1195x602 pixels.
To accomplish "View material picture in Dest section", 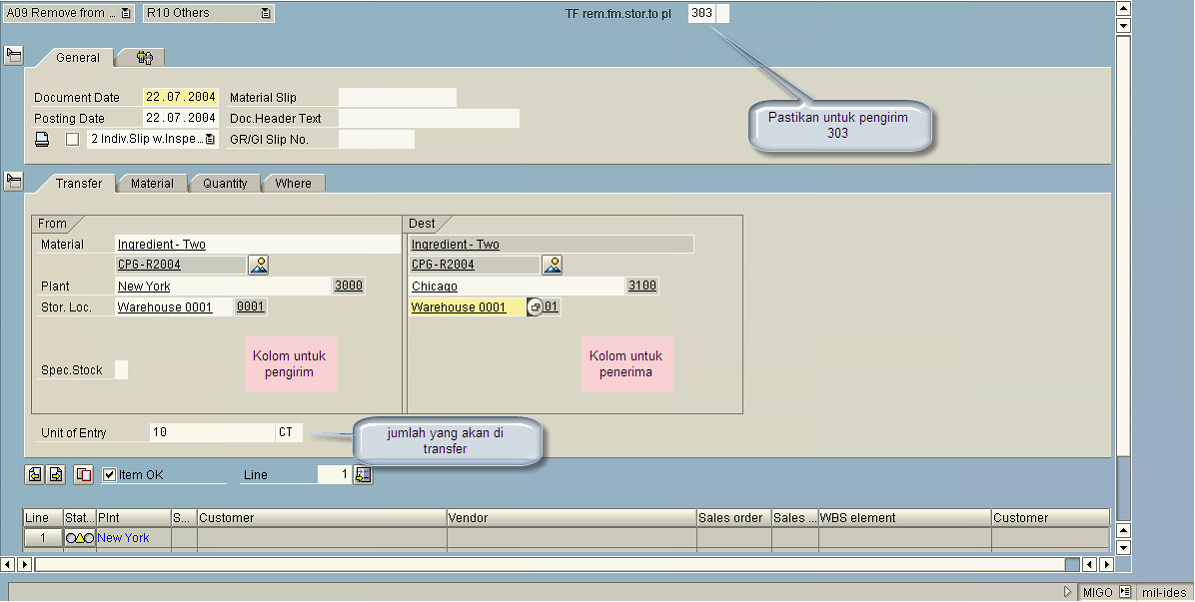I will tap(552, 265).
